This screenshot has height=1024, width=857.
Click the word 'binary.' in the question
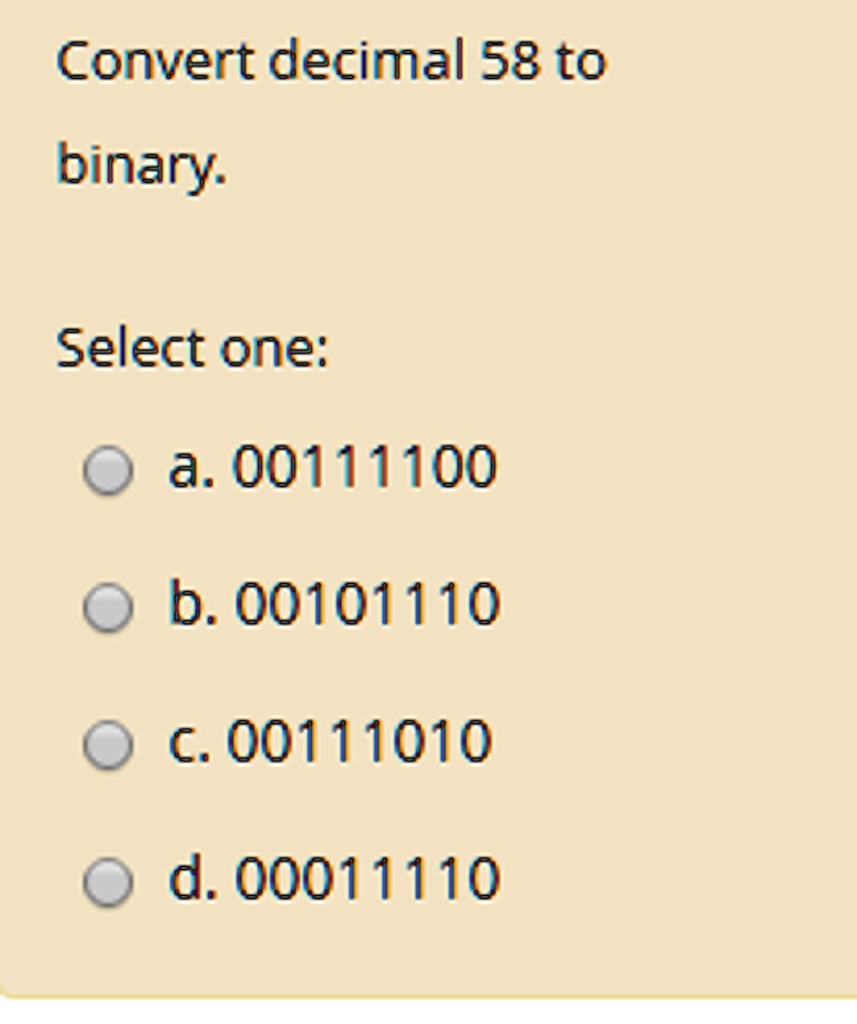141,165
